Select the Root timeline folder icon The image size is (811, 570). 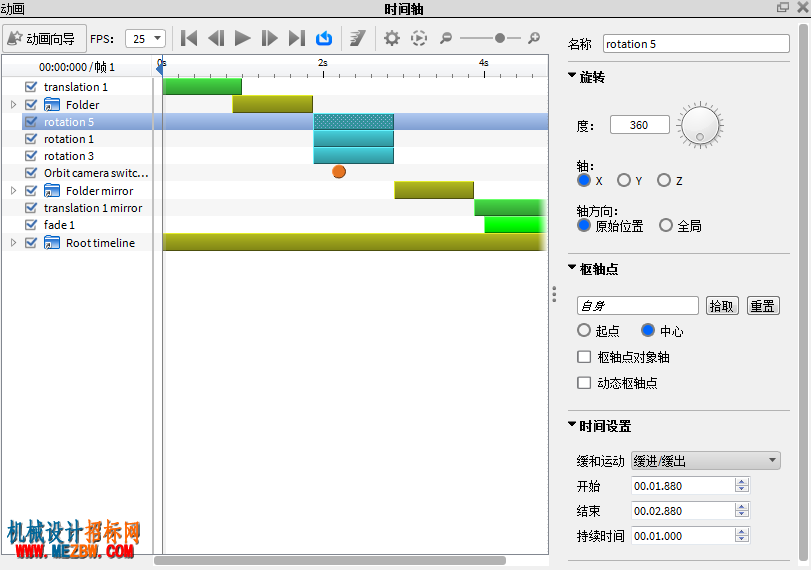pos(52,243)
